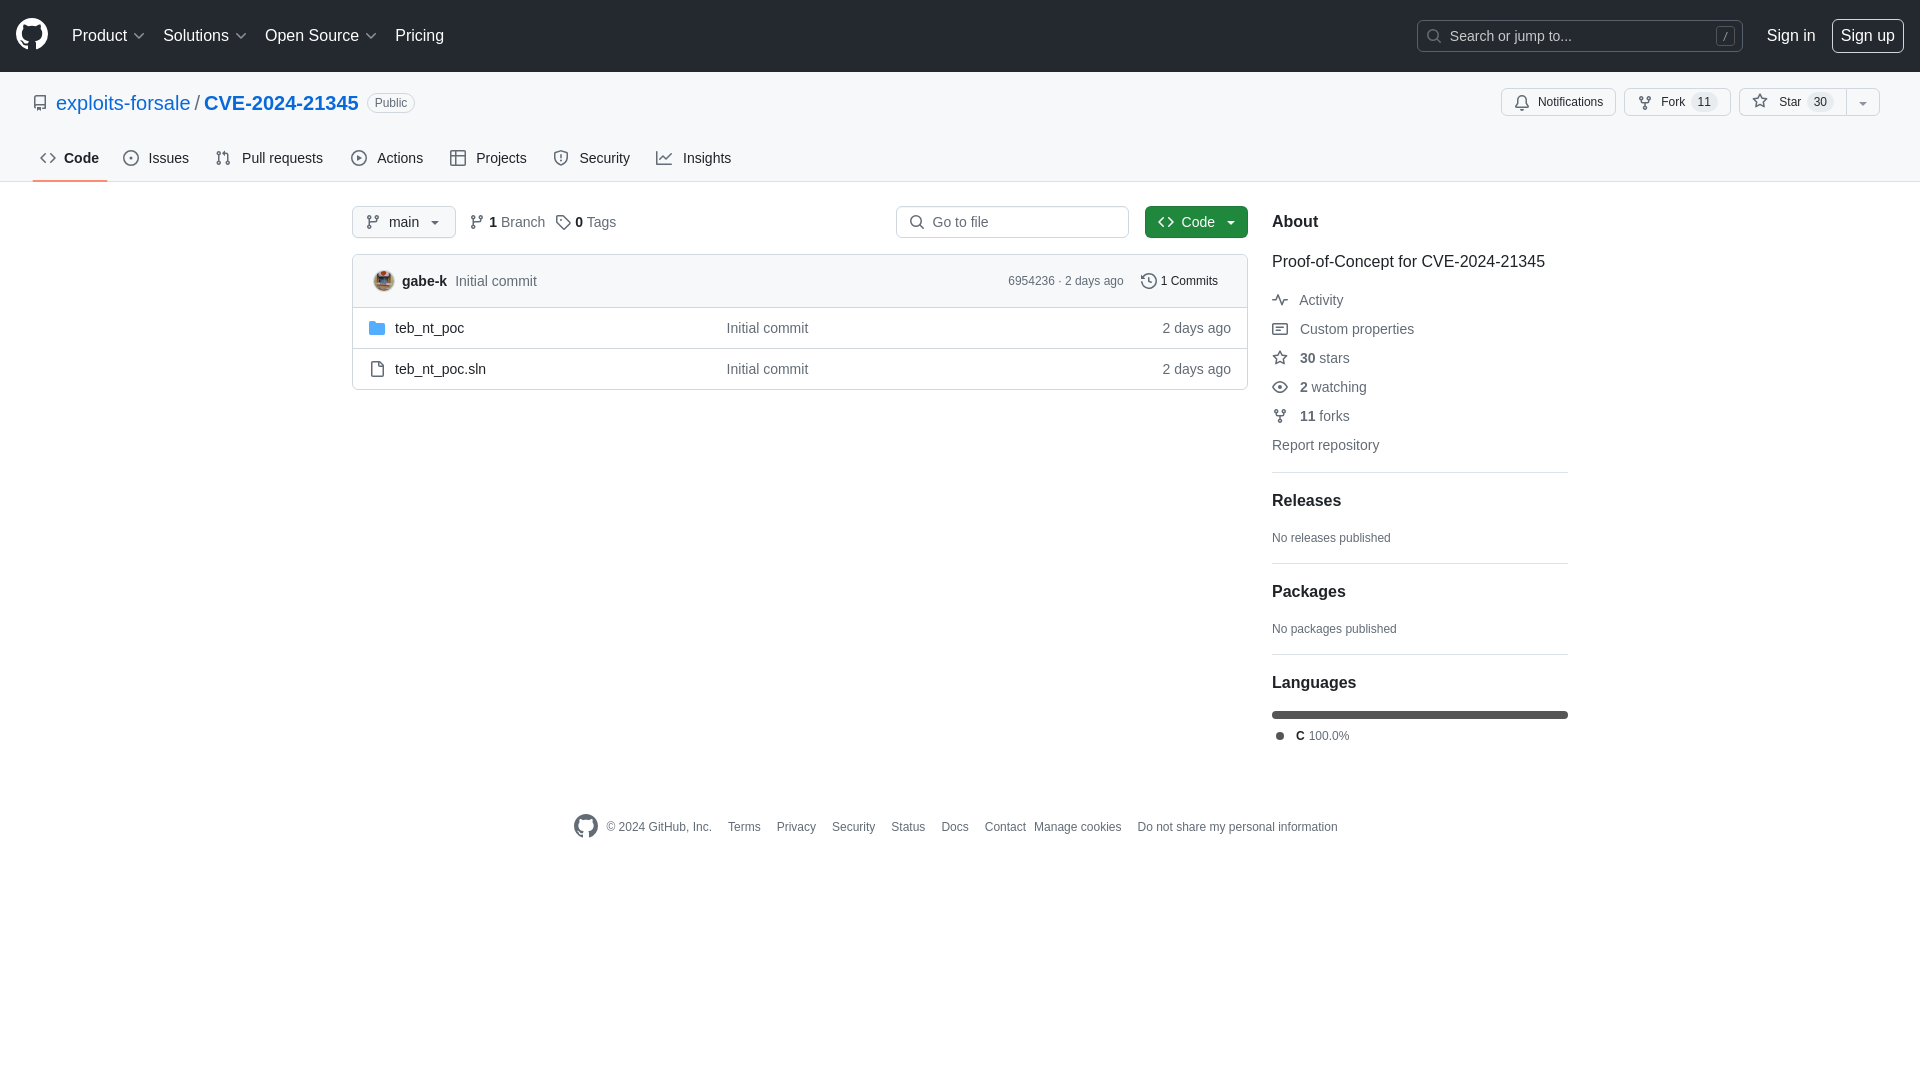Open the Privacy footer link
The width and height of the screenshot is (1920, 1080).
pyautogui.click(x=796, y=827)
